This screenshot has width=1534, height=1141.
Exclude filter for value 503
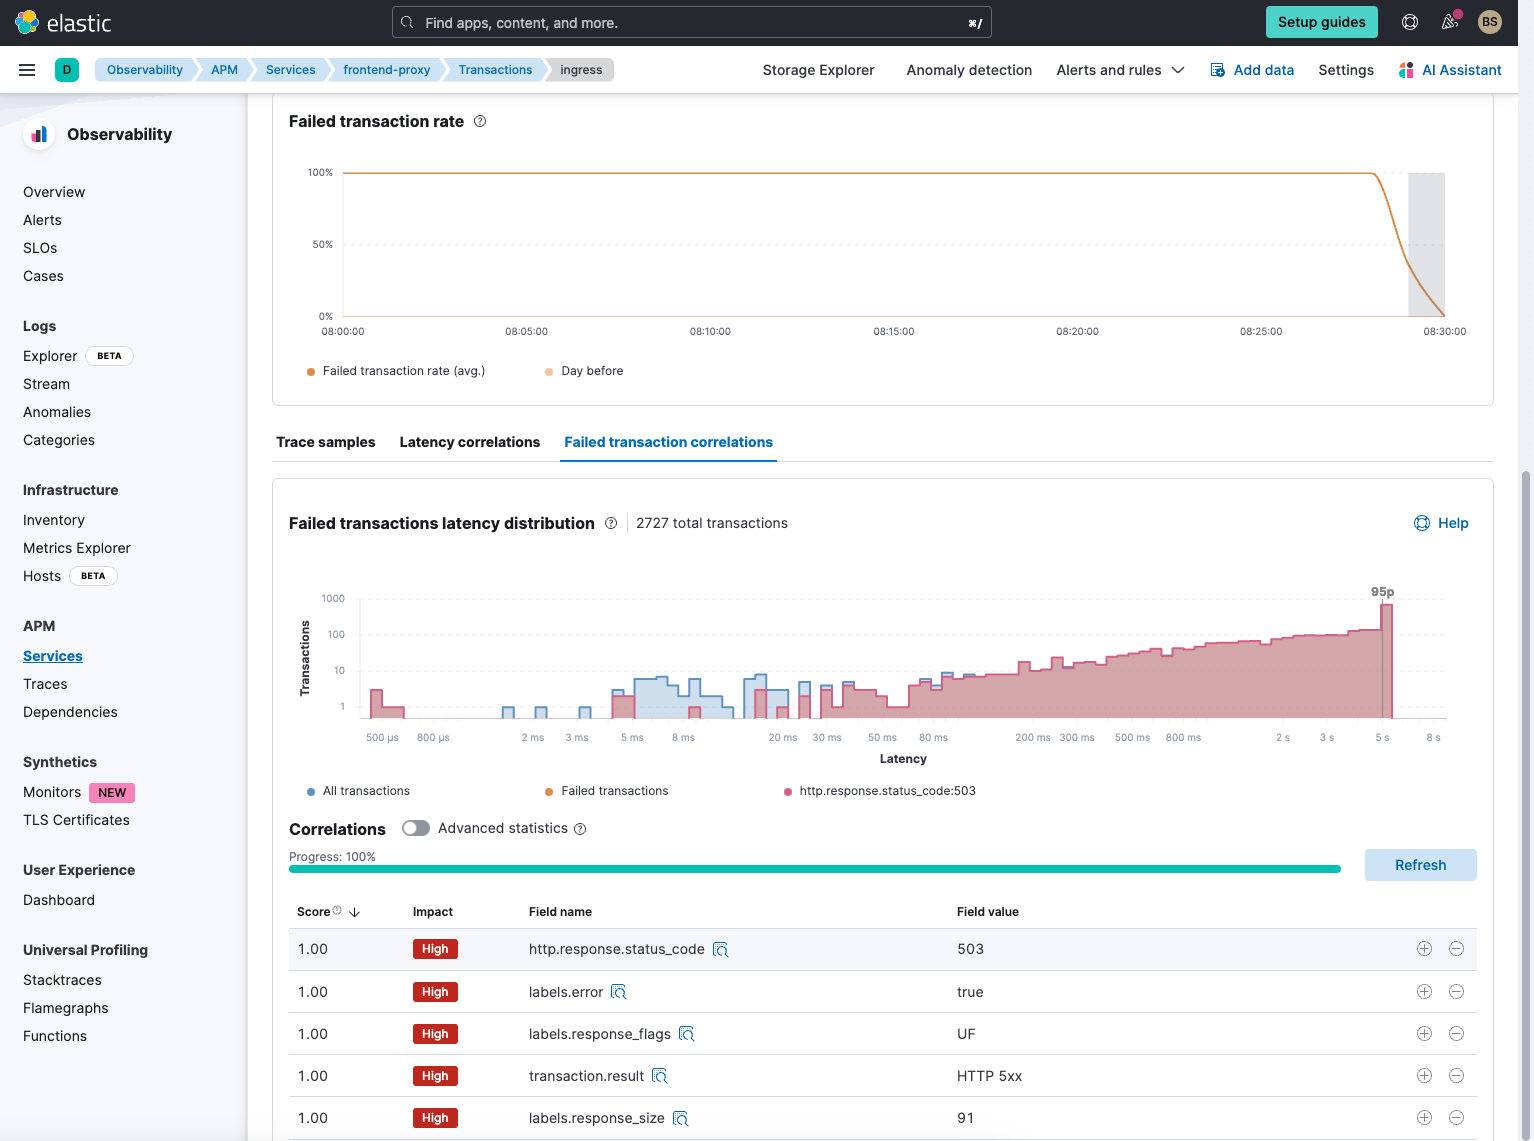click(x=1456, y=949)
